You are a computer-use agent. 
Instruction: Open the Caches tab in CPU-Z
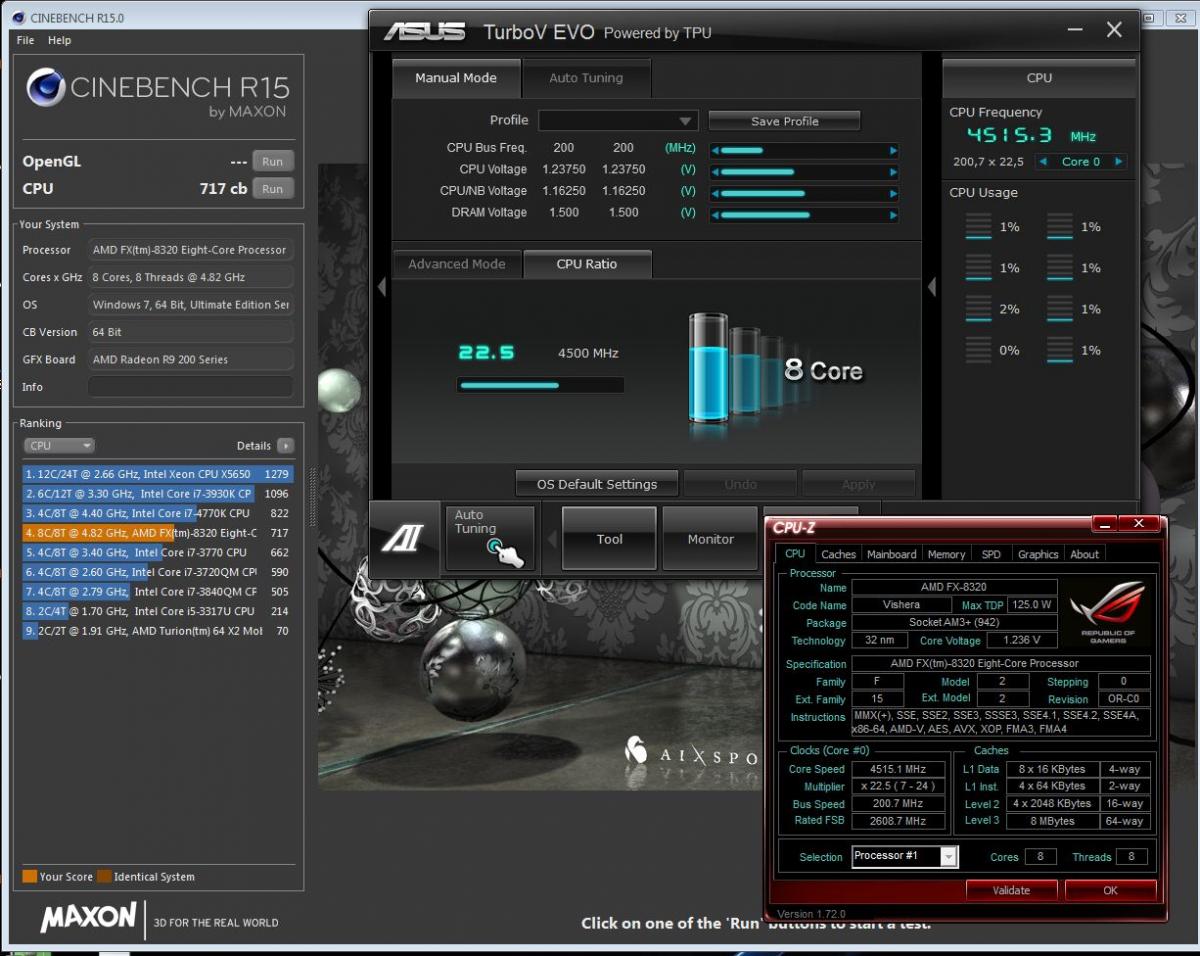coord(838,554)
